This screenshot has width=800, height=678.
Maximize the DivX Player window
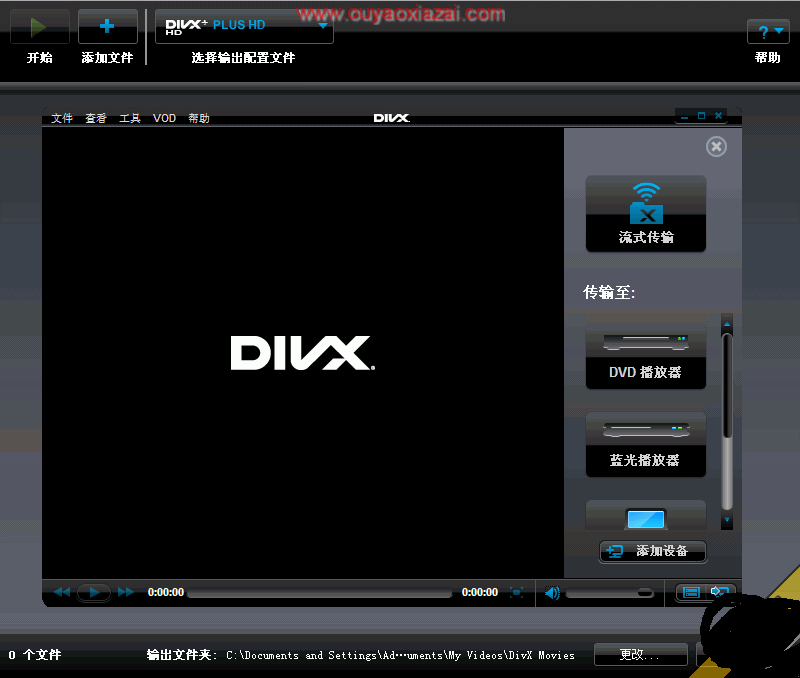(x=702, y=116)
